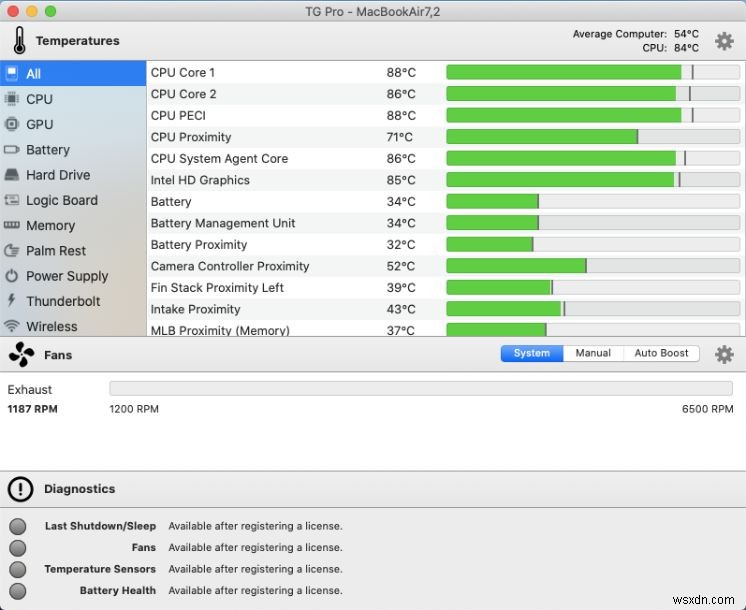746x610 pixels.
Task: Select the Fin Stack Proximity Left row
Action: (445, 287)
